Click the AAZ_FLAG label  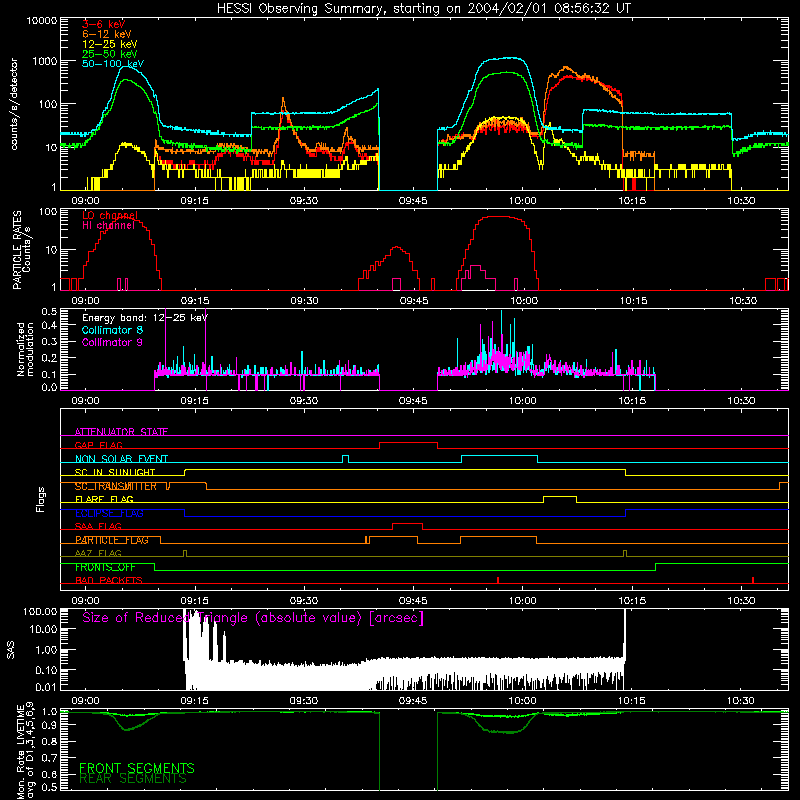tap(98, 553)
